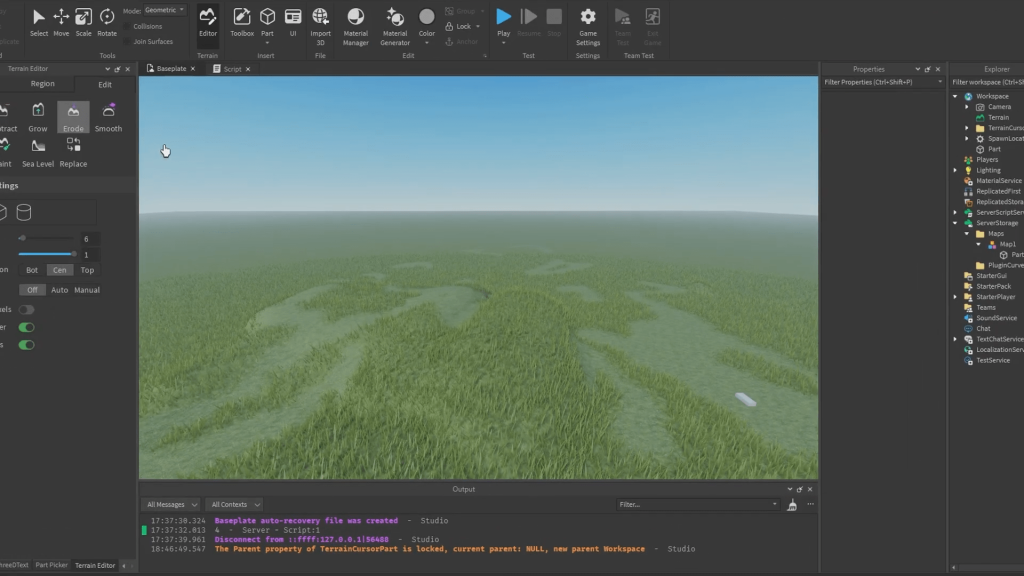Open the Edit tab in Terrain Editor
The width and height of the screenshot is (1024, 576).
[104, 84]
